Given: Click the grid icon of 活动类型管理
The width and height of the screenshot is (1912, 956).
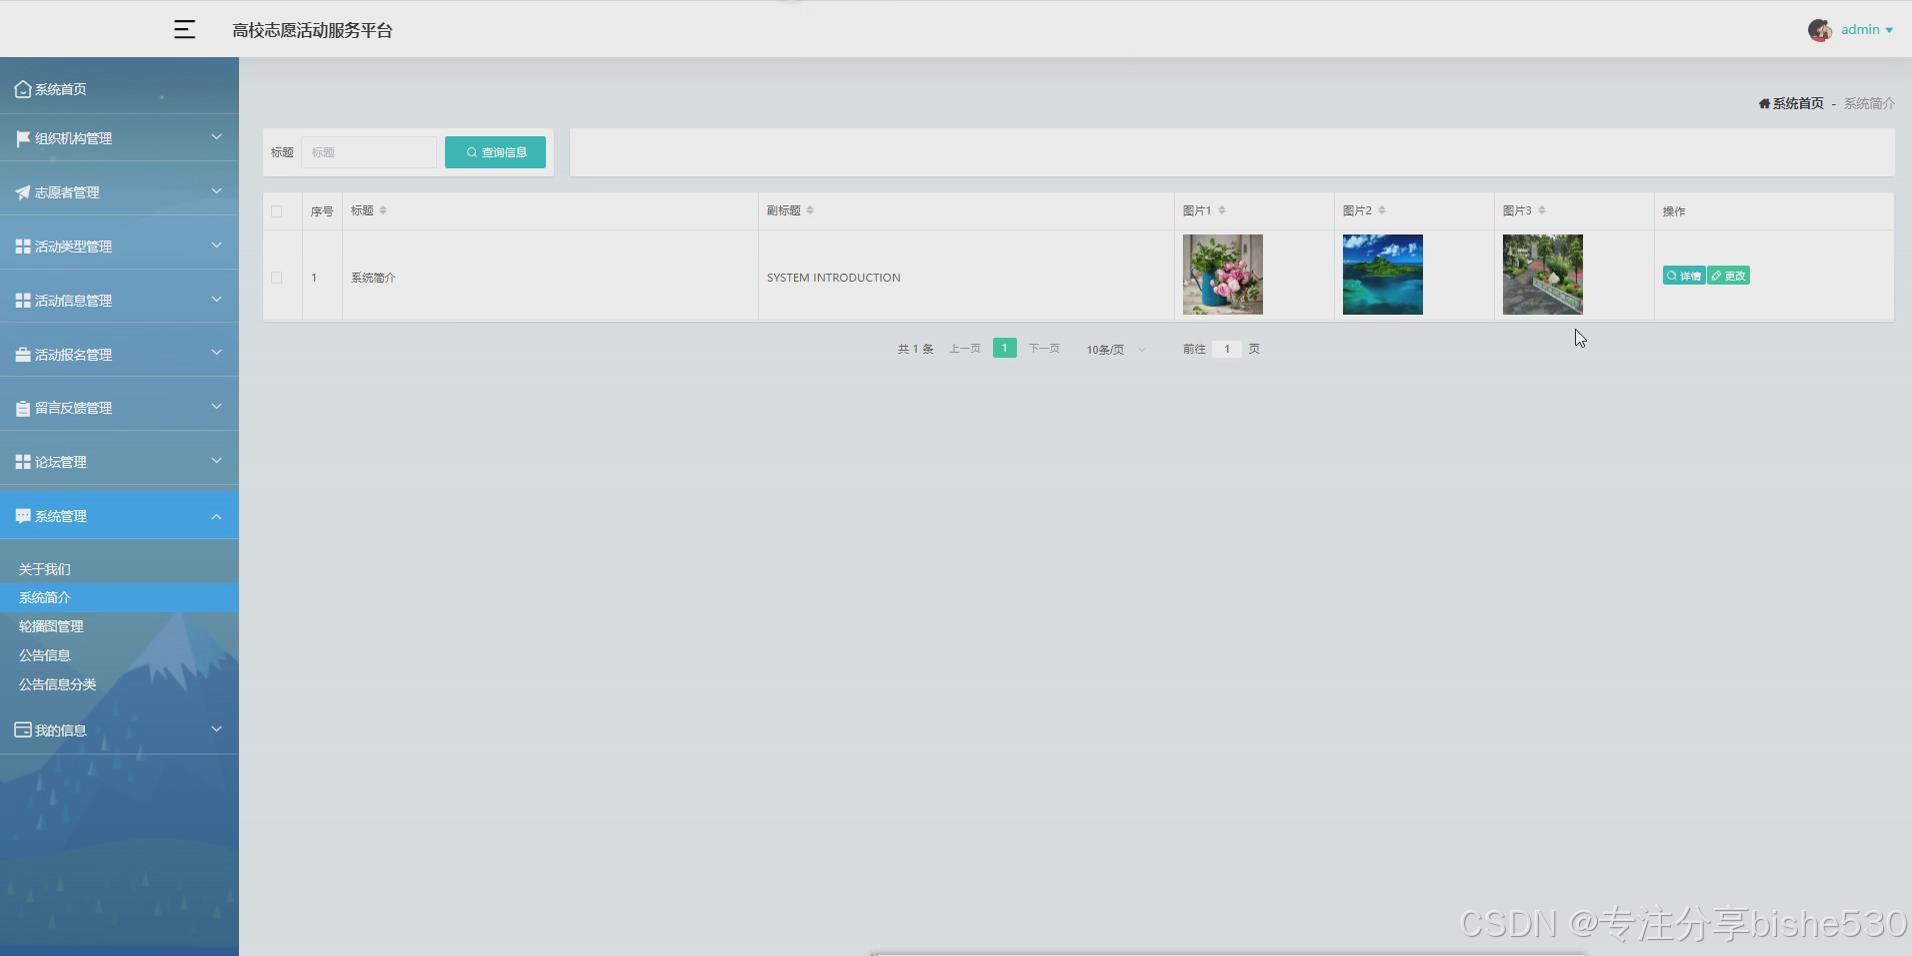Looking at the screenshot, I should (23, 246).
